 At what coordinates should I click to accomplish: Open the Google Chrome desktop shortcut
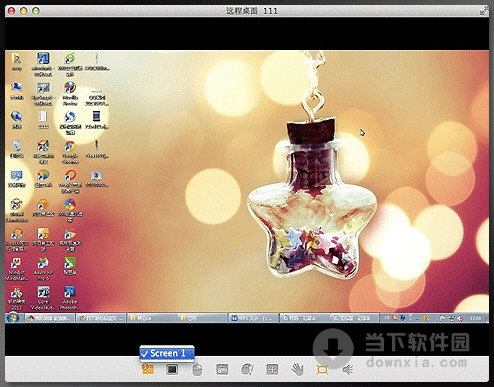pyautogui.click(x=70, y=152)
